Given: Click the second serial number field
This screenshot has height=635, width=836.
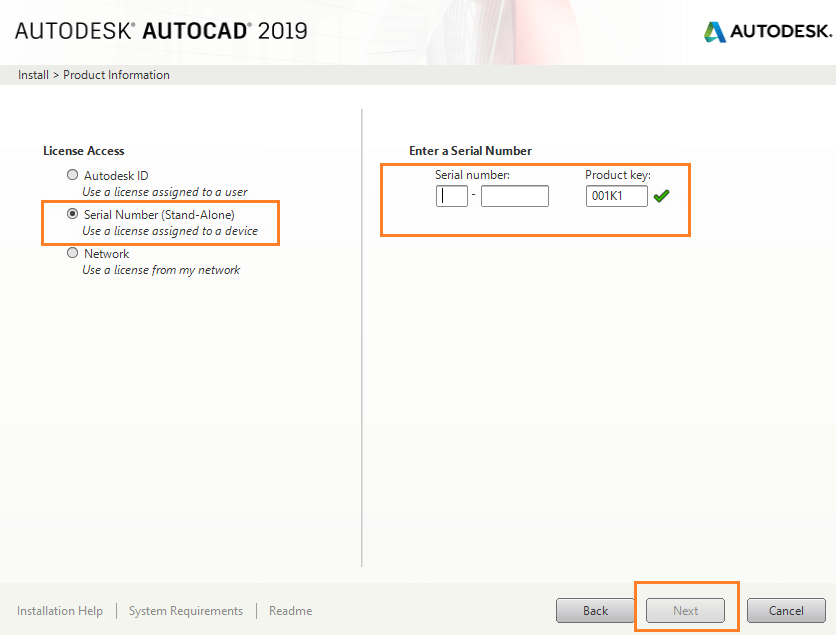Looking at the screenshot, I should 515,196.
